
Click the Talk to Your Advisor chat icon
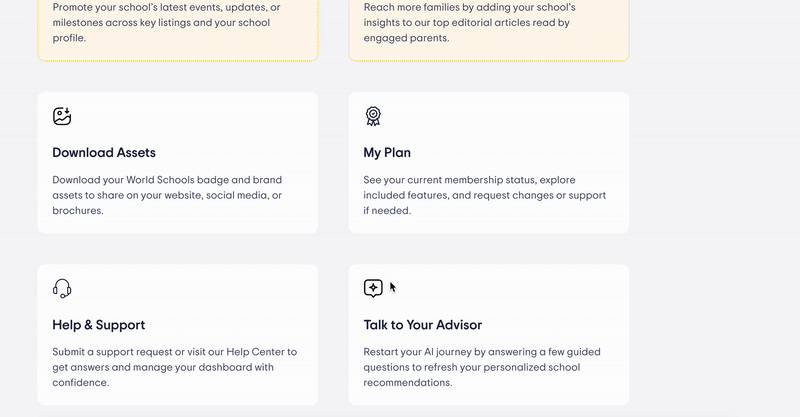(373, 289)
